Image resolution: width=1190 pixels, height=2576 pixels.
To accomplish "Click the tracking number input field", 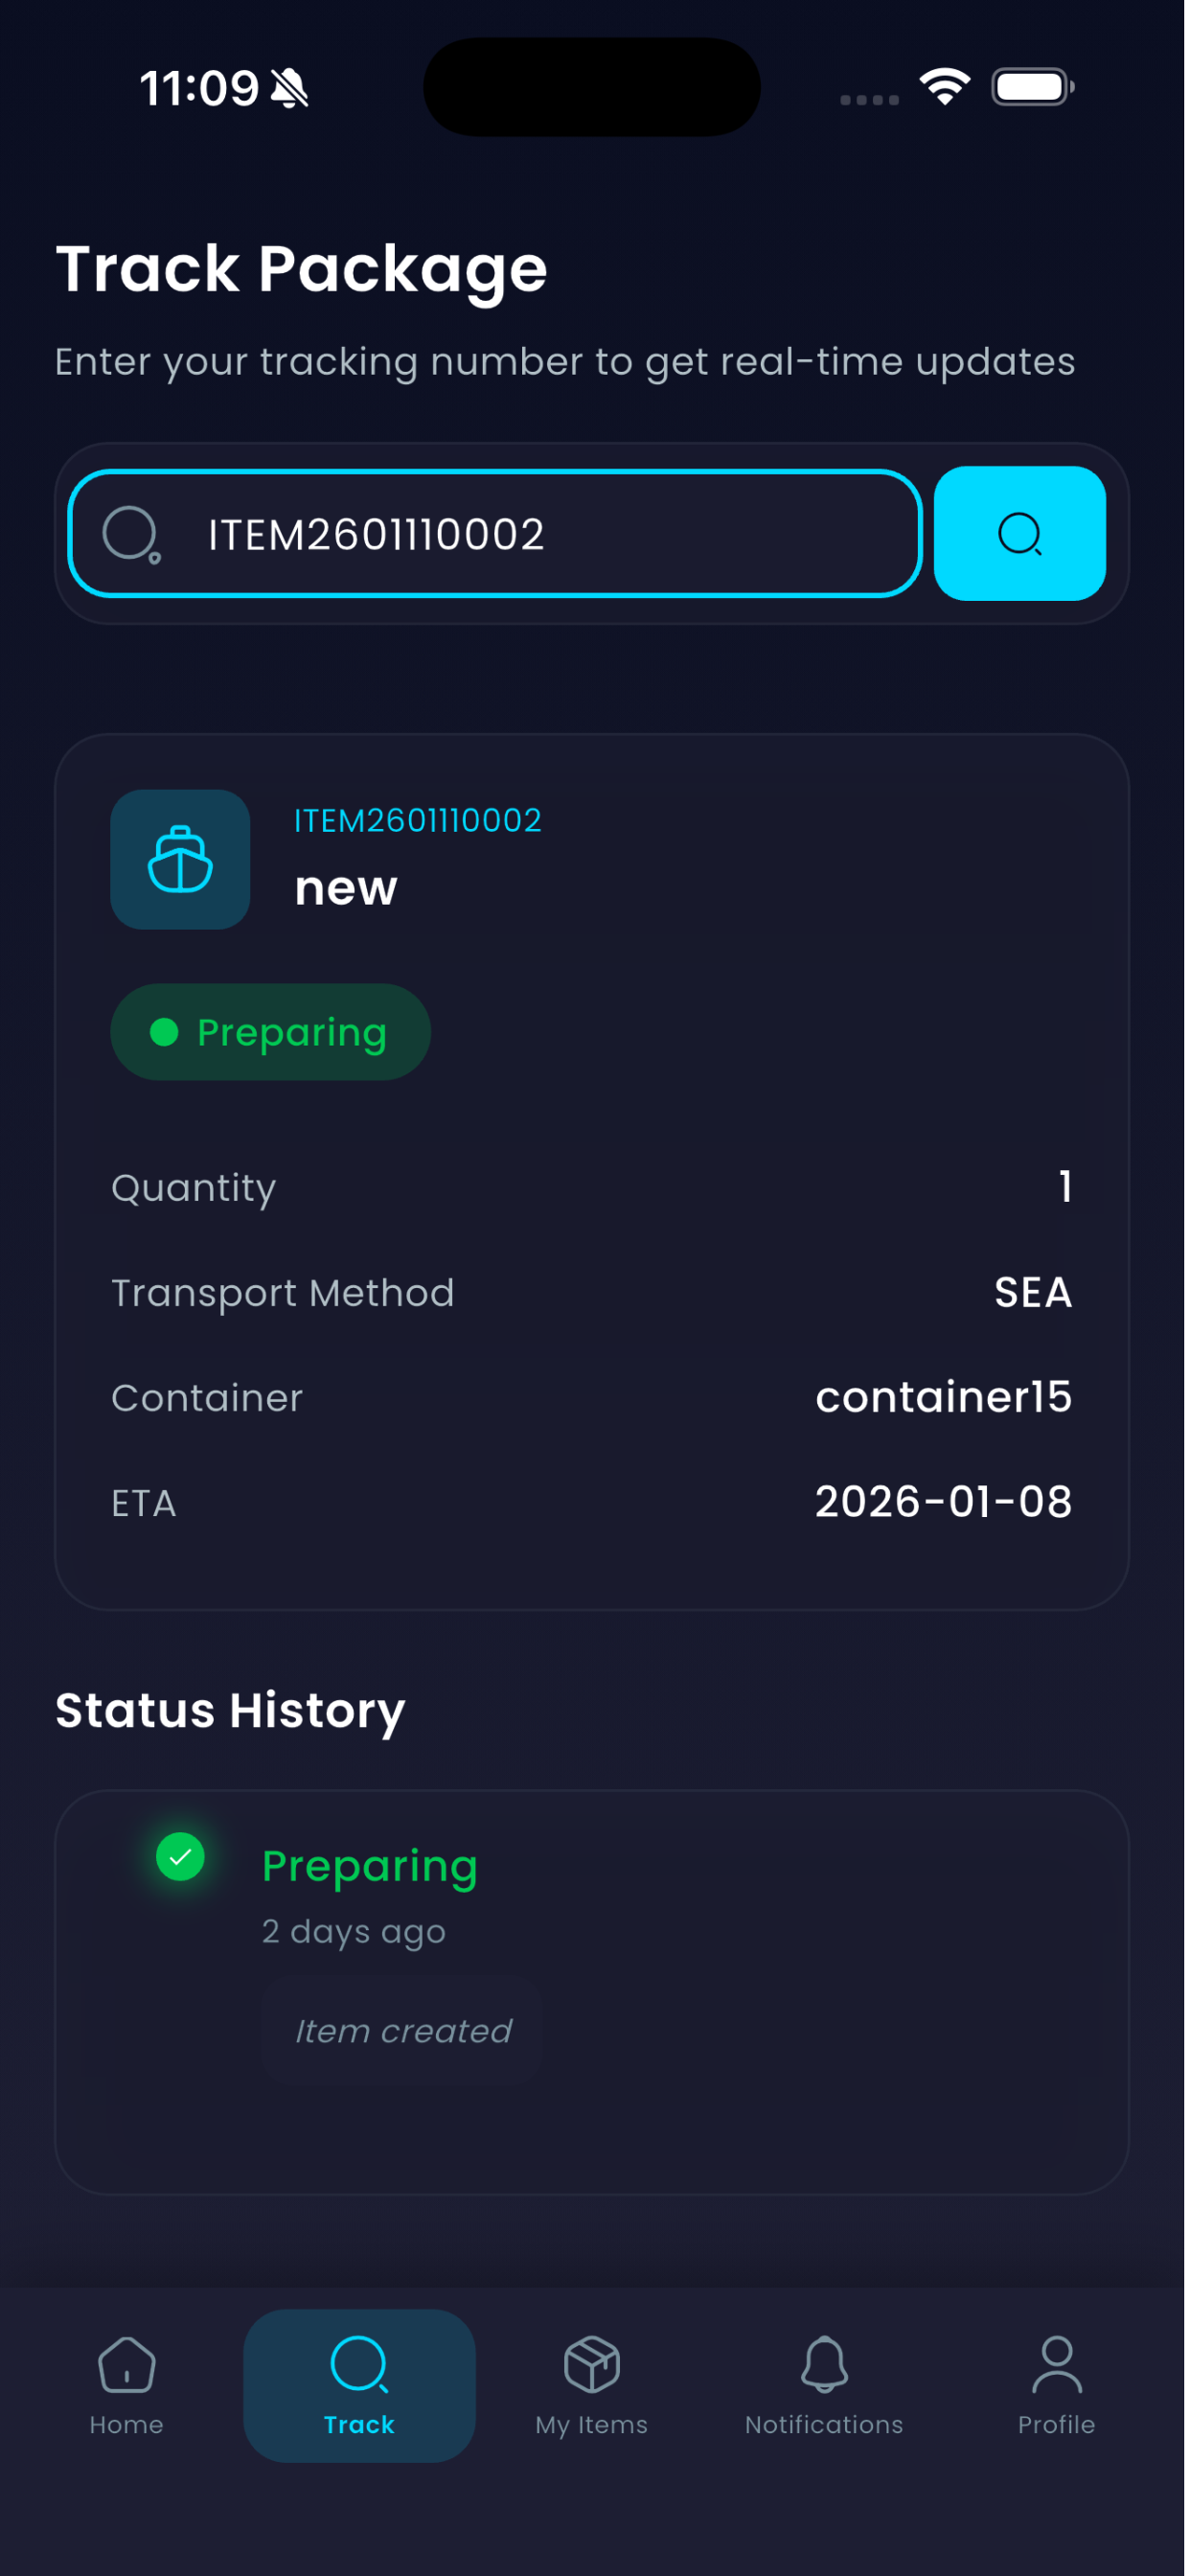I will click(494, 534).
